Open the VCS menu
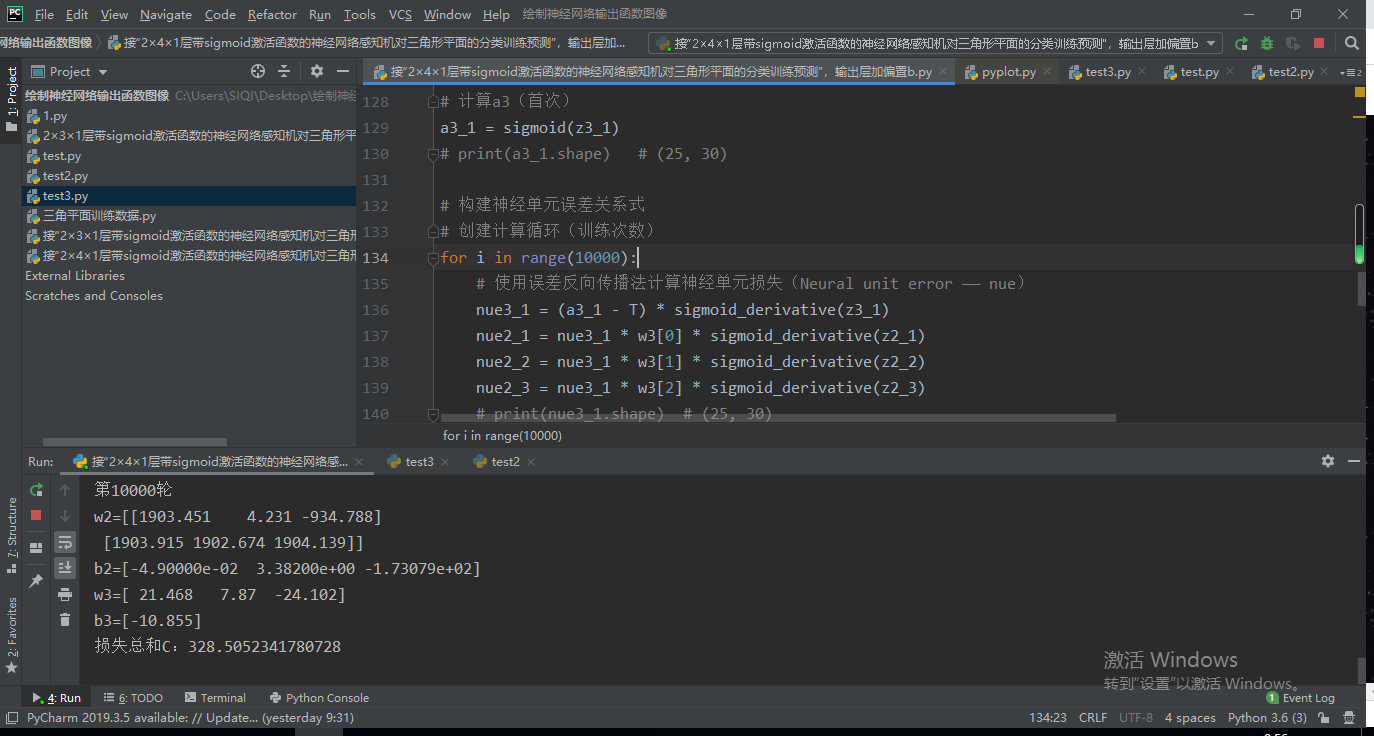Viewport: 1374px width, 736px height. click(400, 15)
